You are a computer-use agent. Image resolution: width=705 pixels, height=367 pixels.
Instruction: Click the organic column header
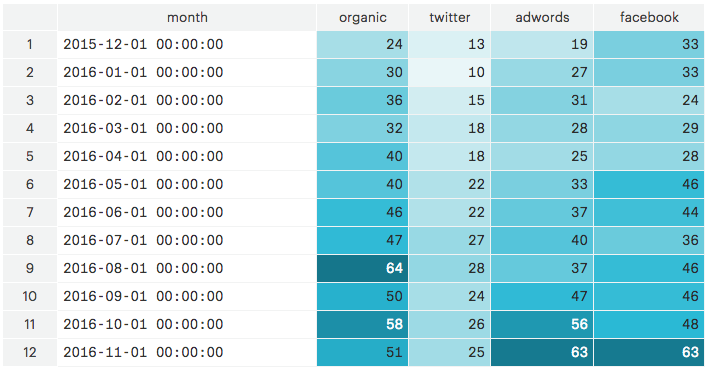[362, 18]
